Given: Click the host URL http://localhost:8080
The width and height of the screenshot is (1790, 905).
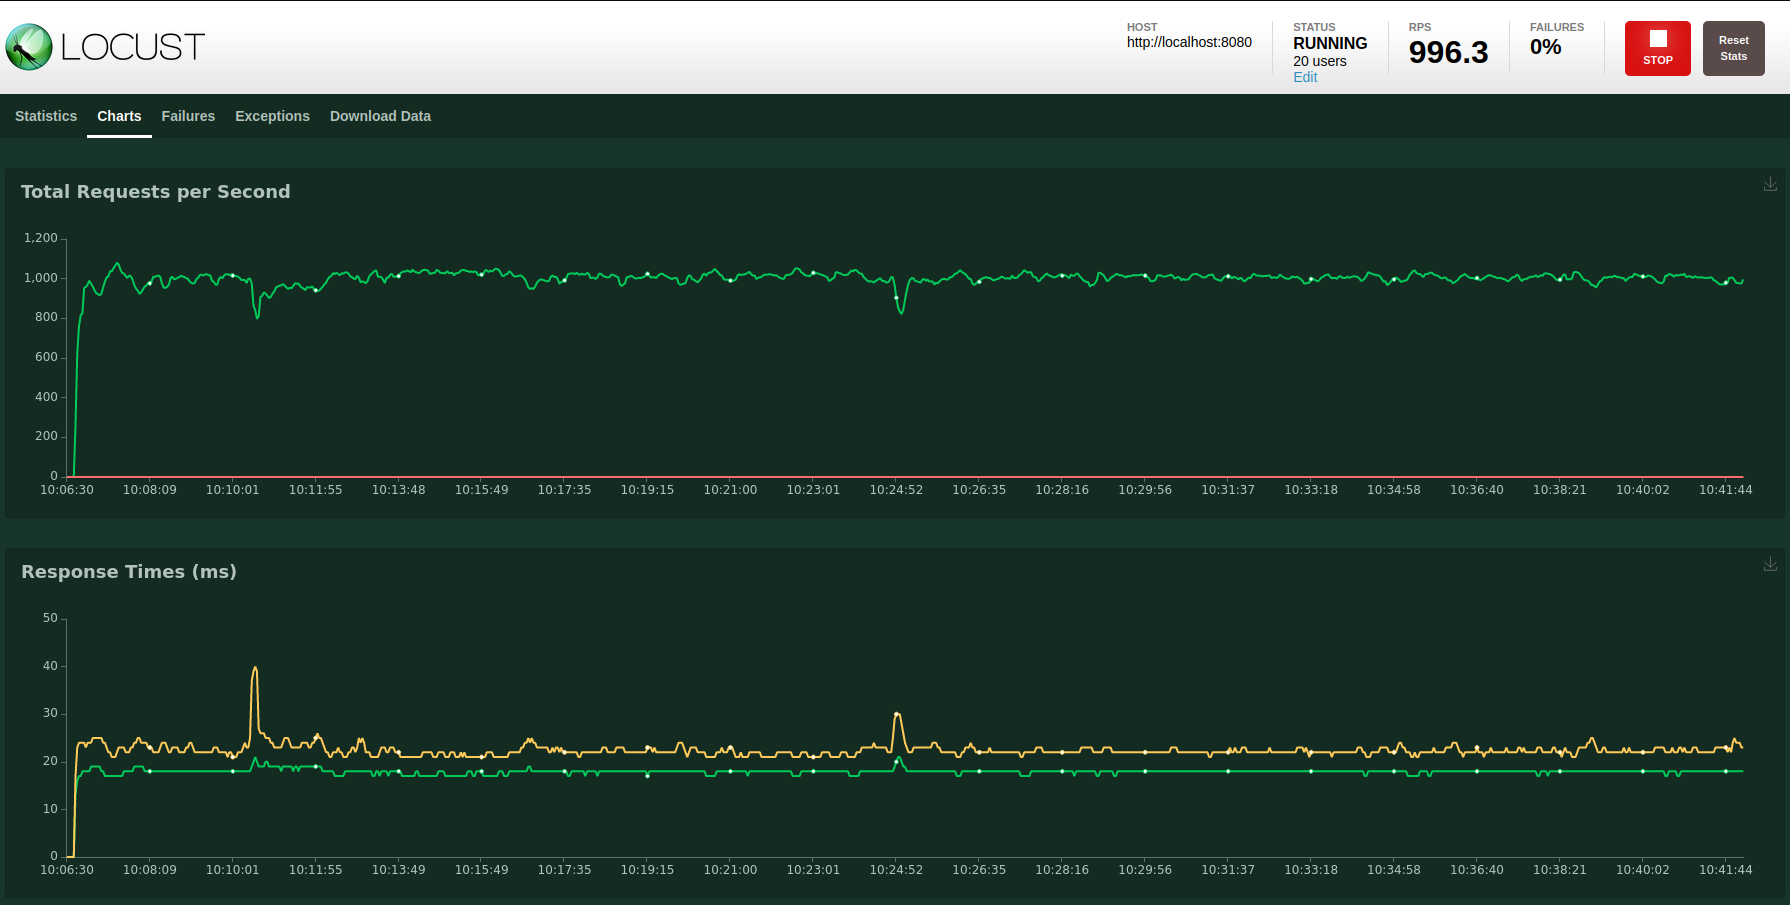Looking at the screenshot, I should 1189,42.
